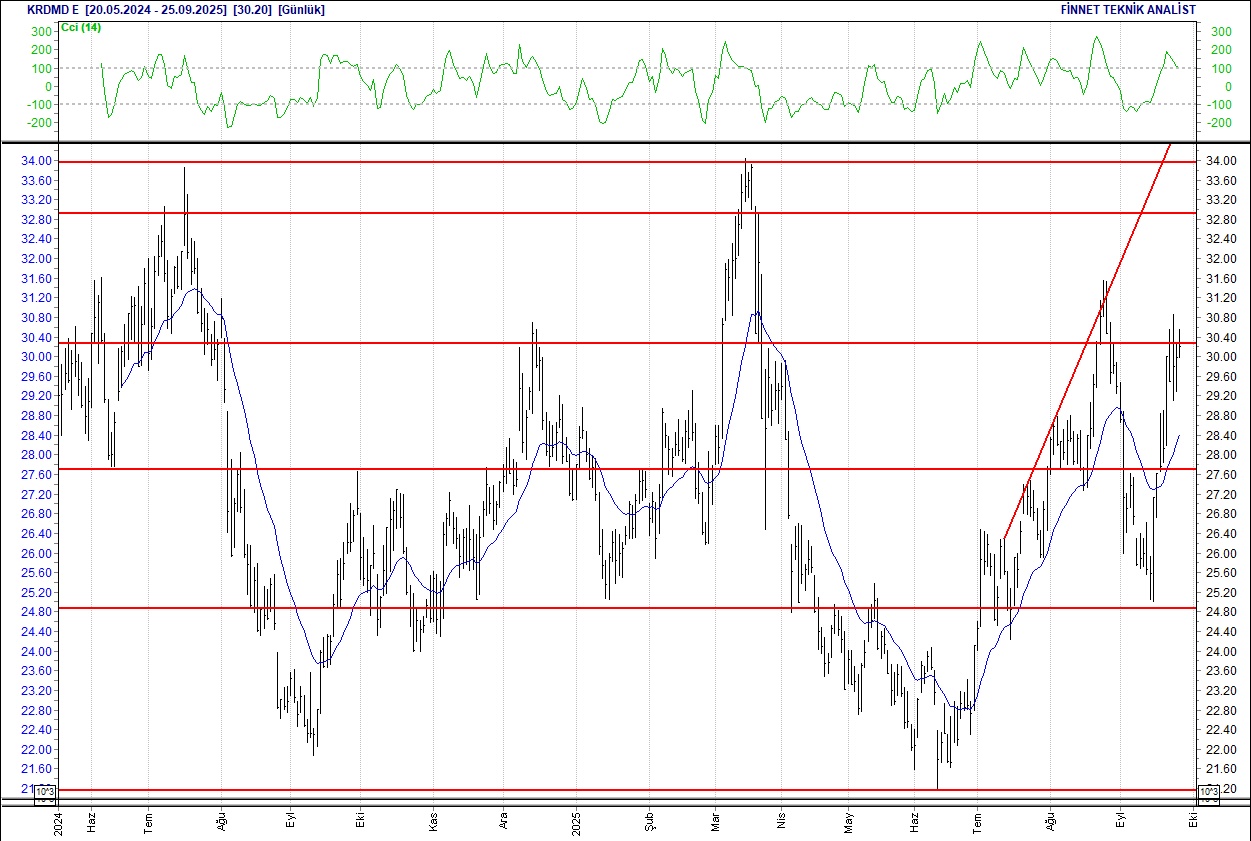Screen dimensions: 1251x841
Task: Select the date range 20.05.2024 - 25.09.2025
Action: tap(156, 10)
